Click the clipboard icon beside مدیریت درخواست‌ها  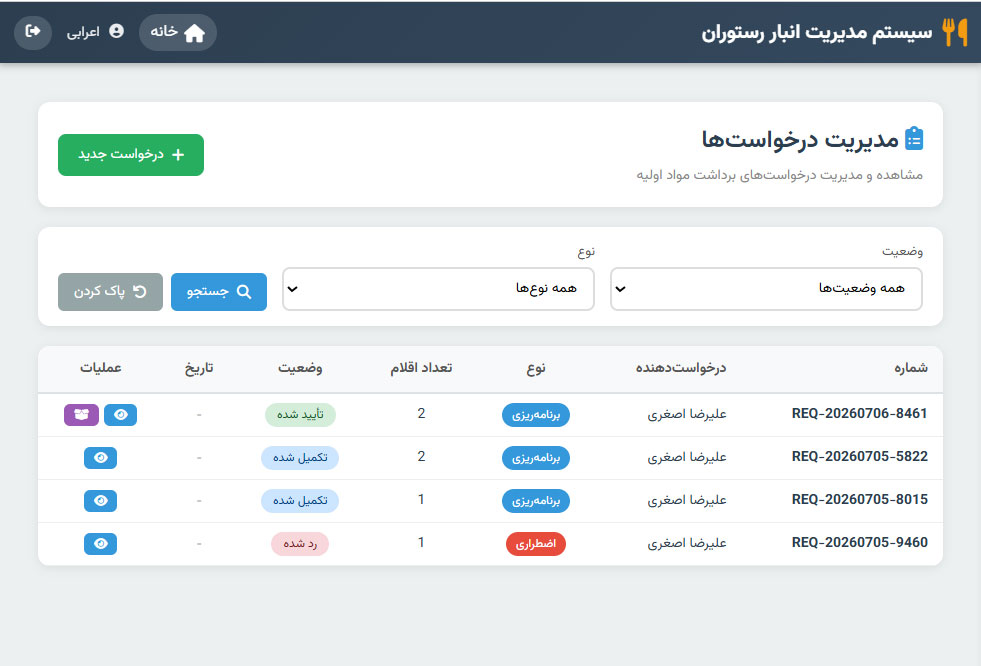coord(914,139)
